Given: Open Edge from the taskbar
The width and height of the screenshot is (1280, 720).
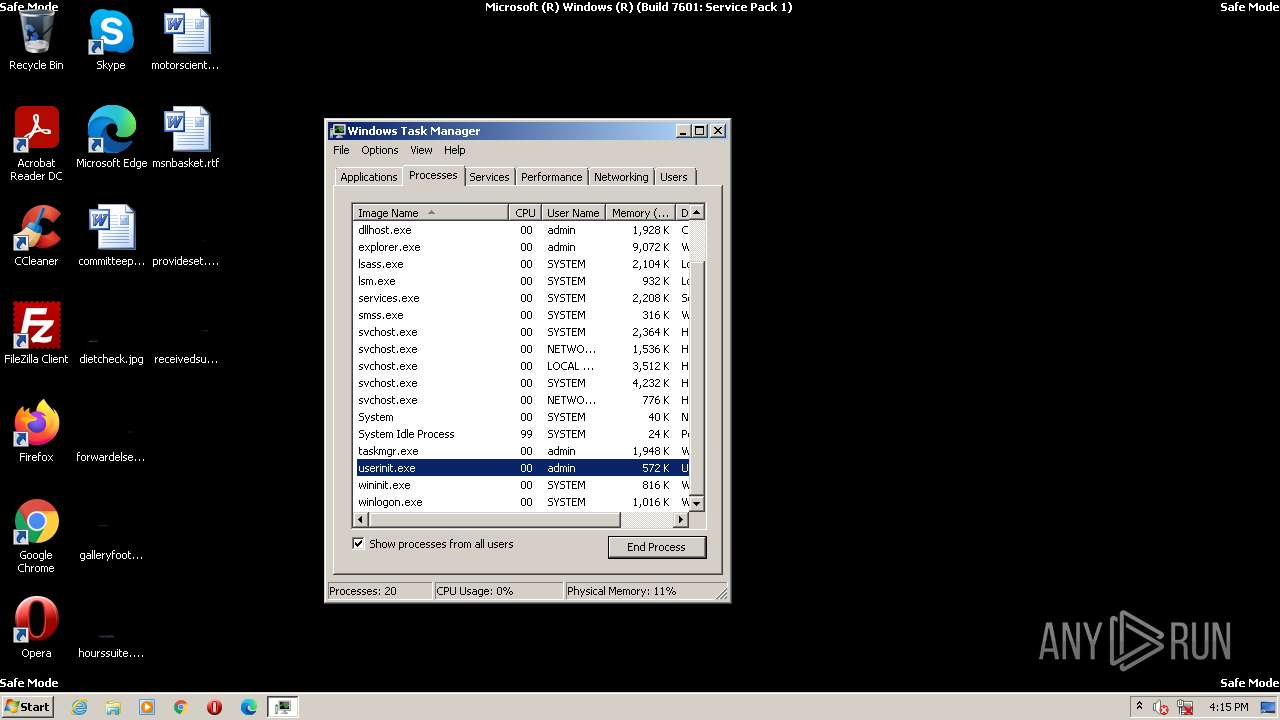Looking at the screenshot, I should click(x=249, y=707).
